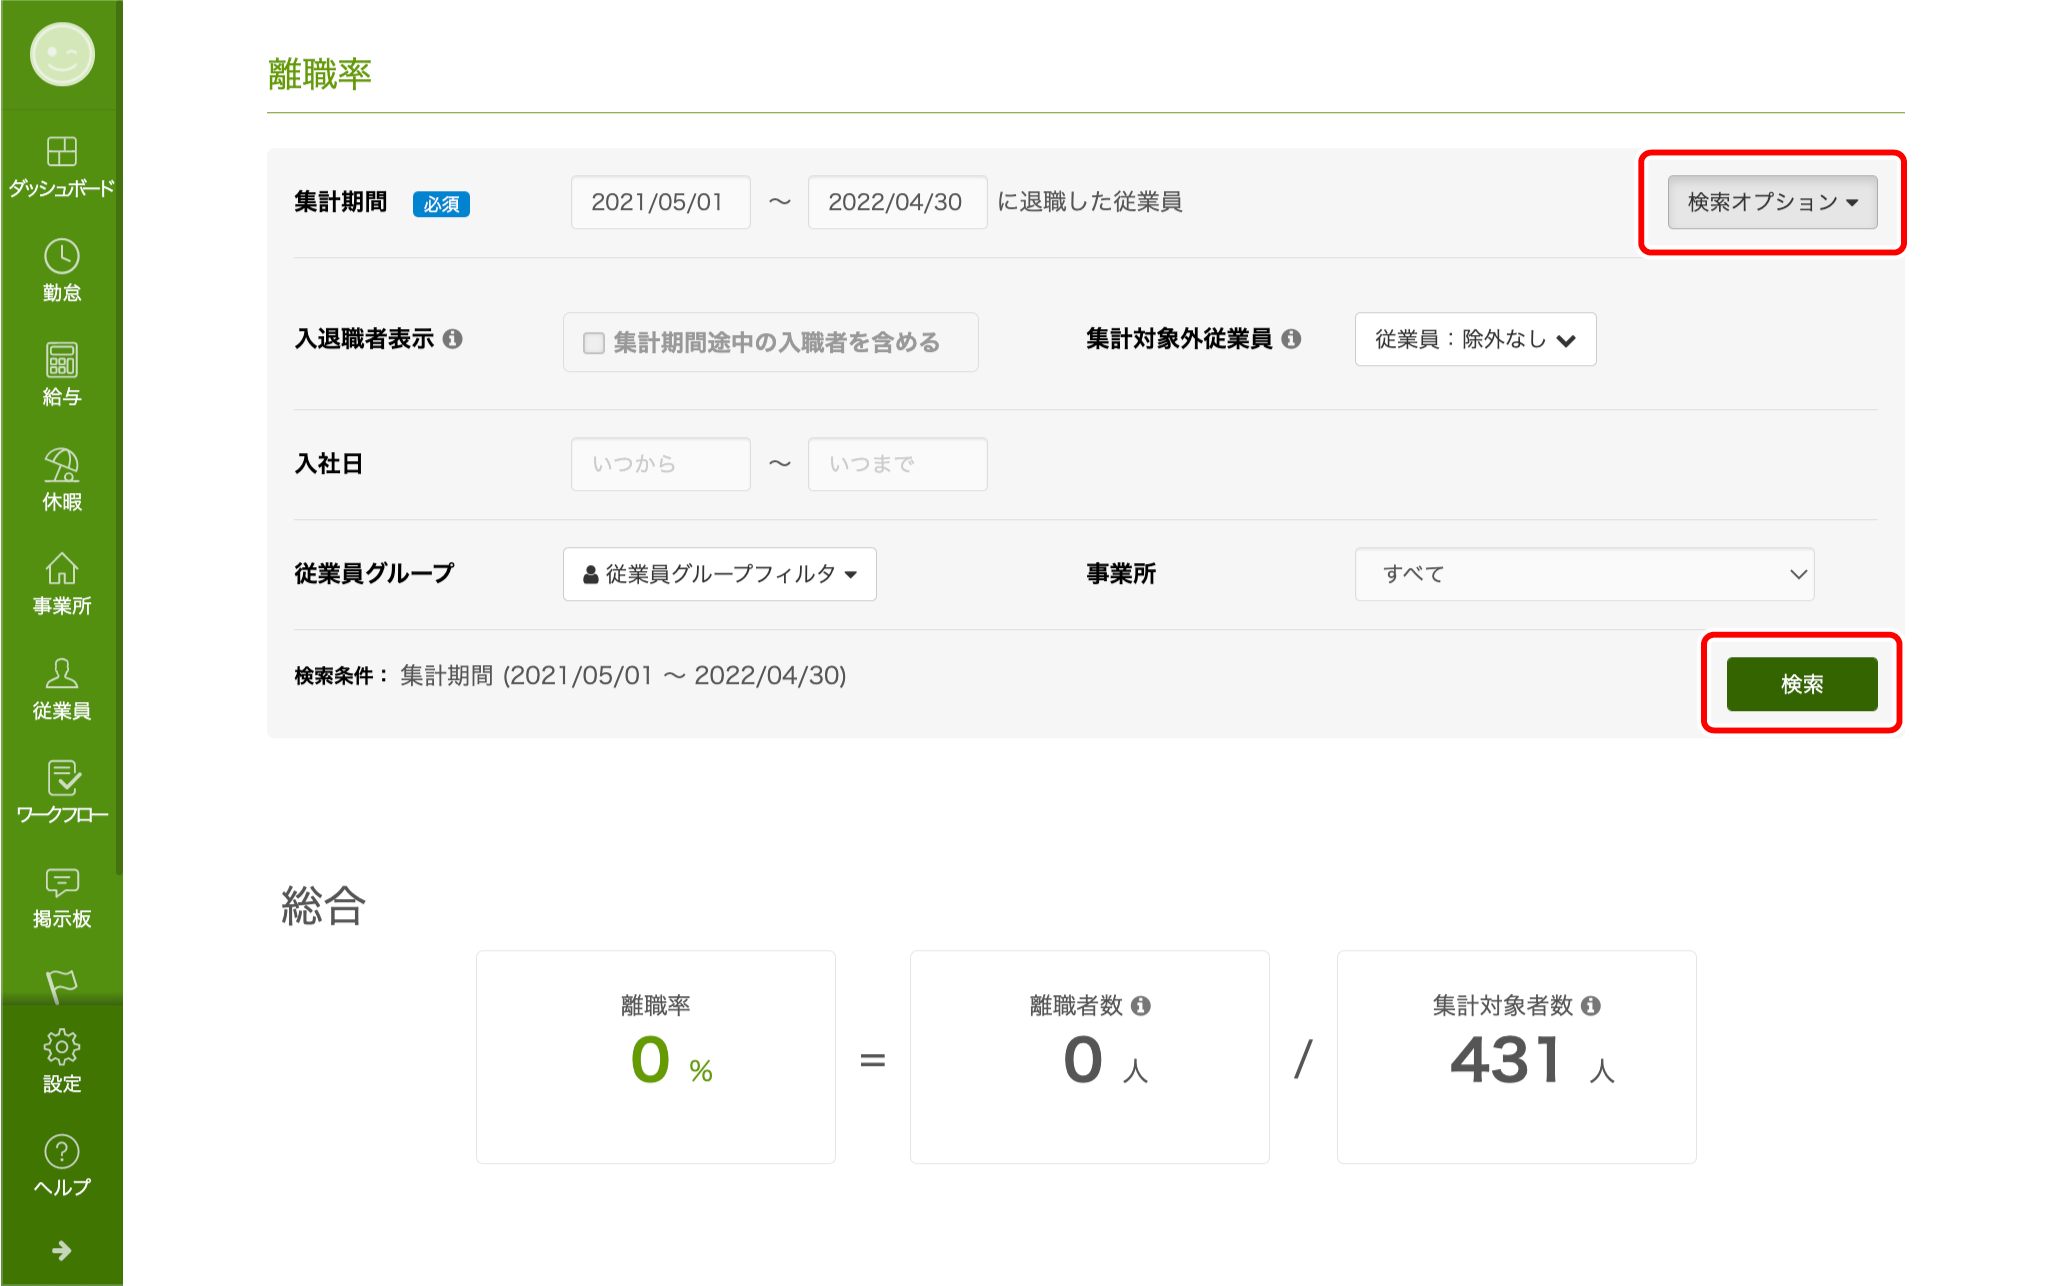Open the 事業所 すべて select box
This screenshot has height=1286, width=2048.
[1584, 574]
